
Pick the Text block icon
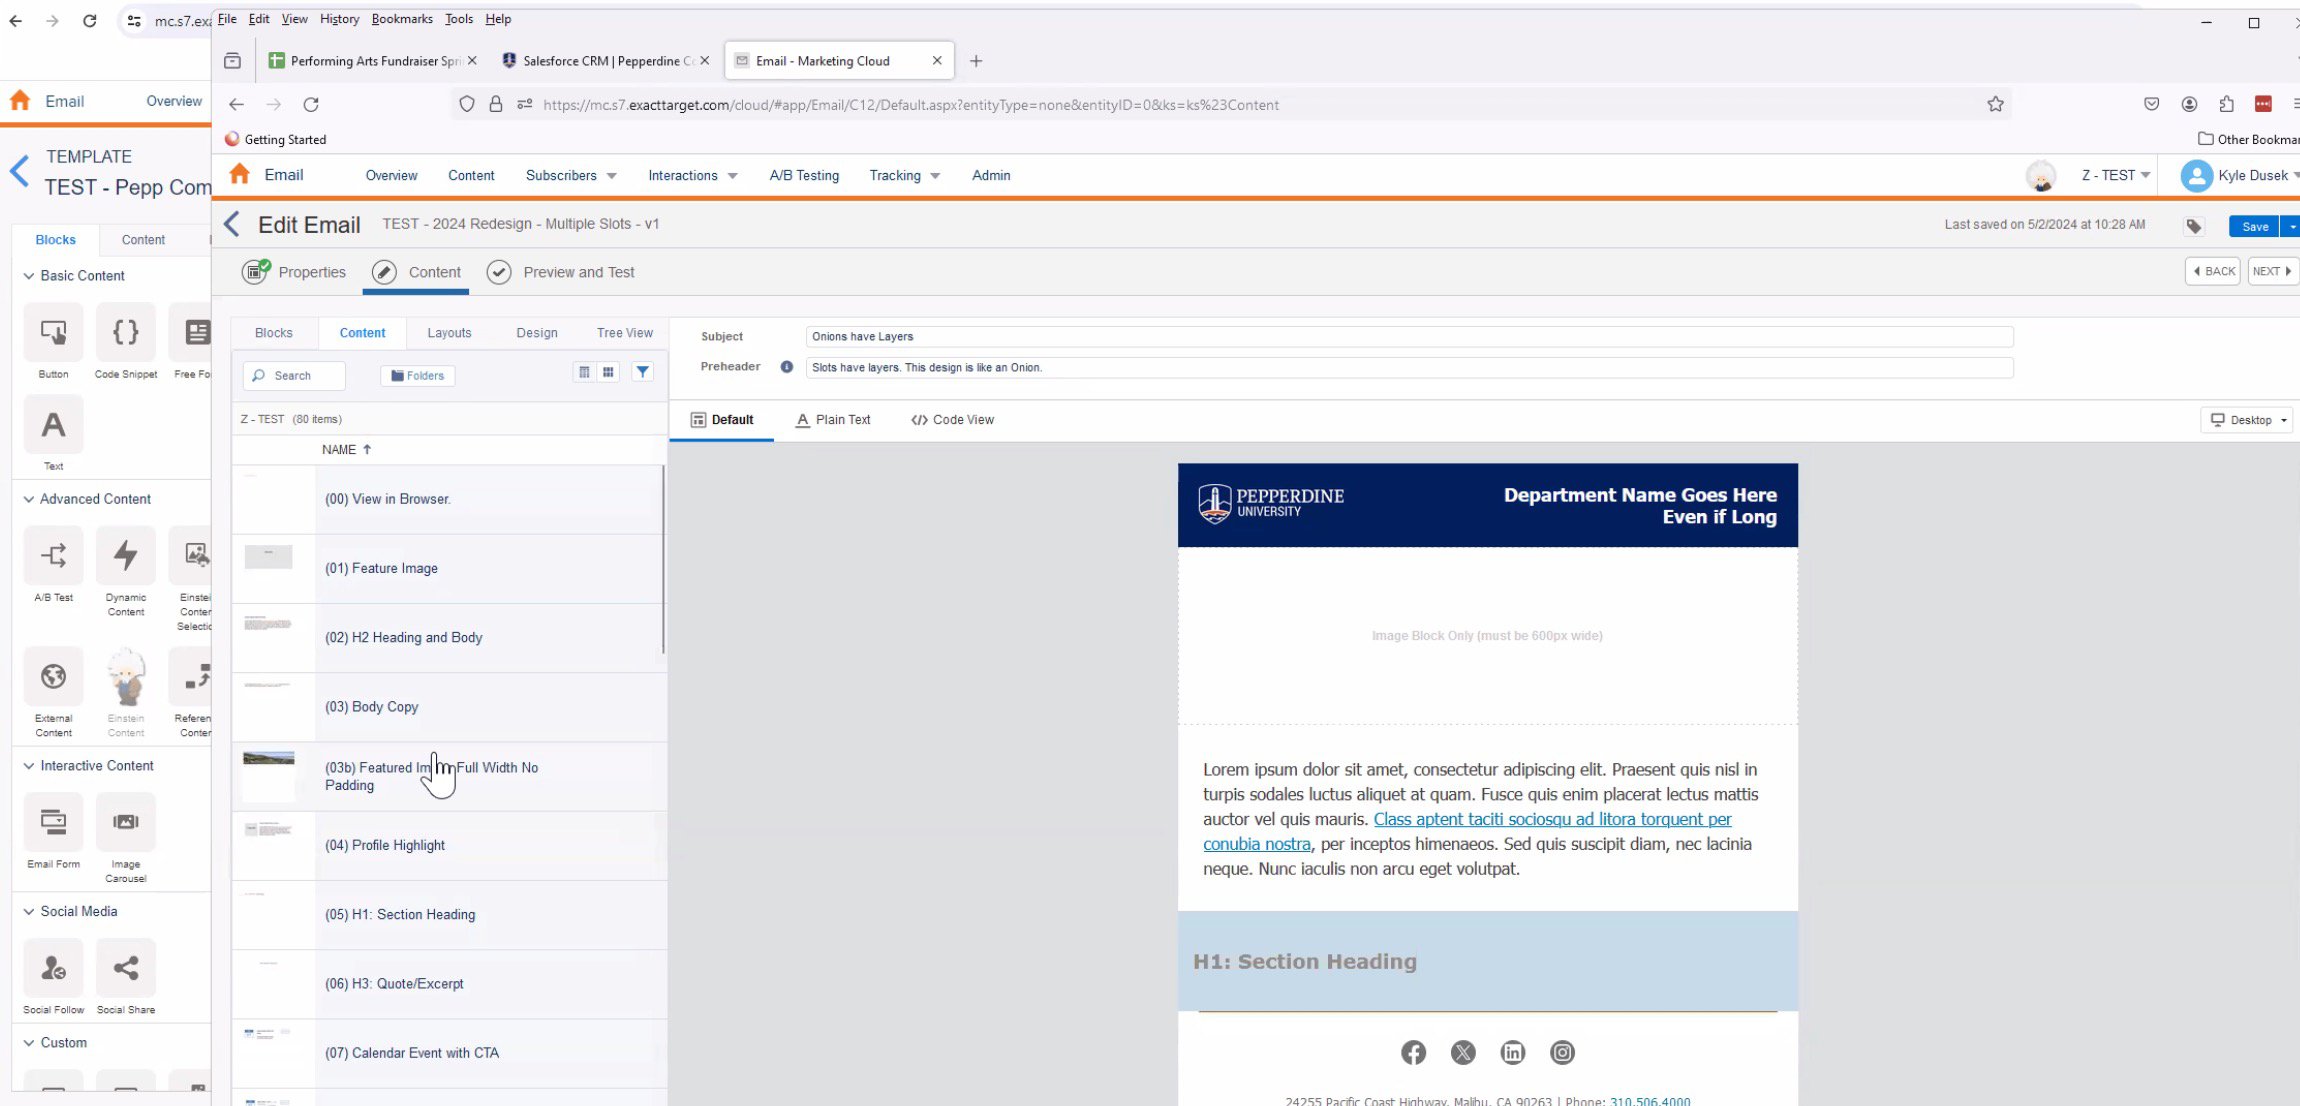point(53,425)
